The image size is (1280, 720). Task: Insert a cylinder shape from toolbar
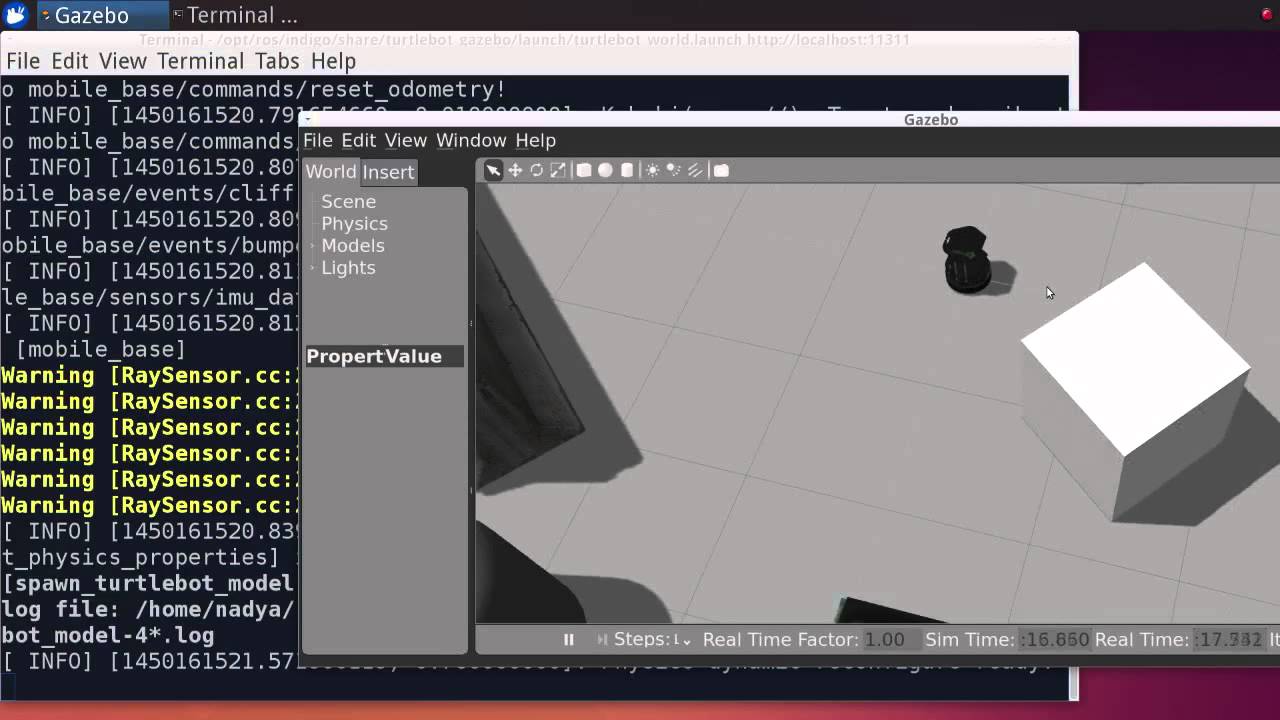(627, 170)
